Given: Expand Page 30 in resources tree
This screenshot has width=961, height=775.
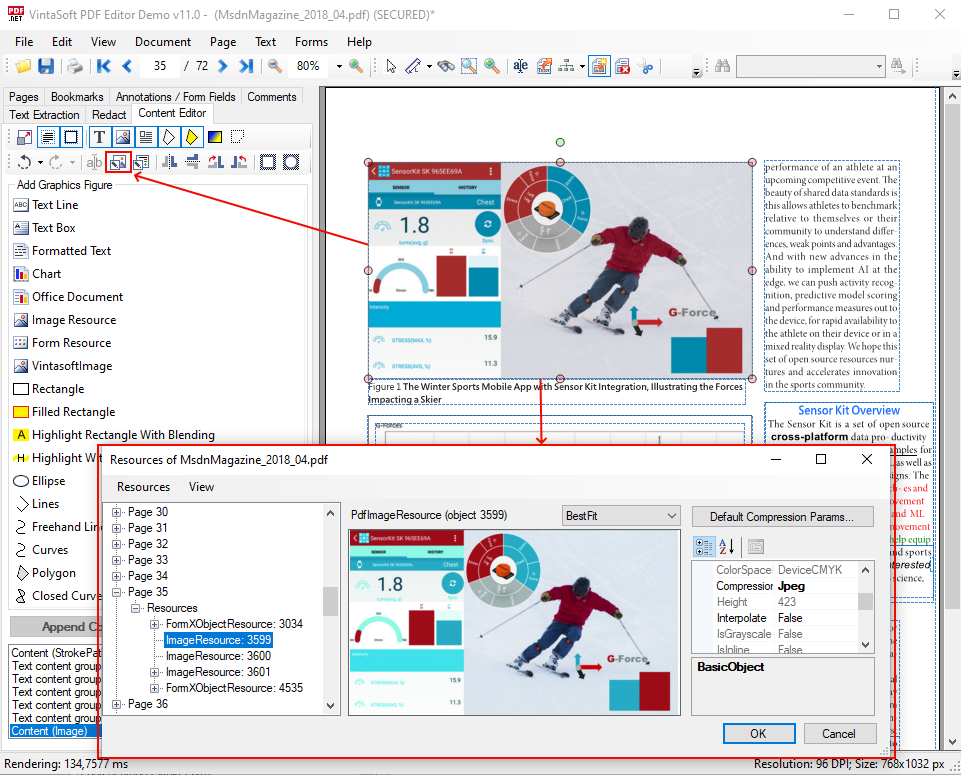Looking at the screenshot, I should [x=116, y=512].
